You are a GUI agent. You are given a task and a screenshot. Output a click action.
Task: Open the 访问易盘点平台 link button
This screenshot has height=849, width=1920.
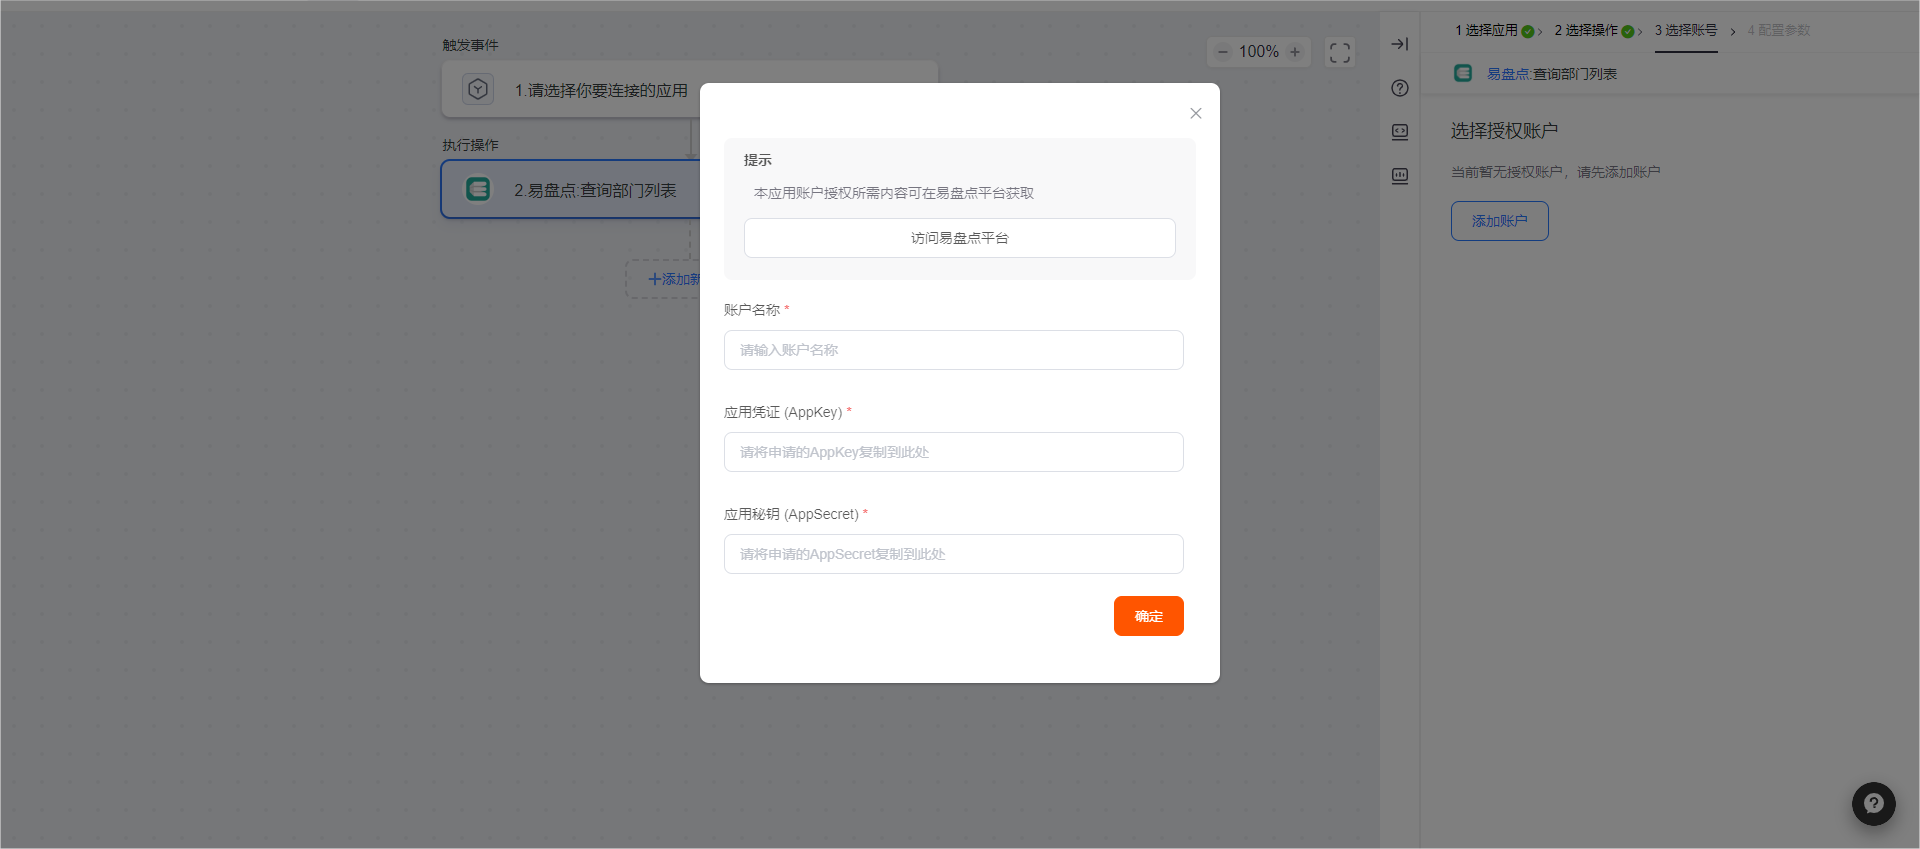959,238
